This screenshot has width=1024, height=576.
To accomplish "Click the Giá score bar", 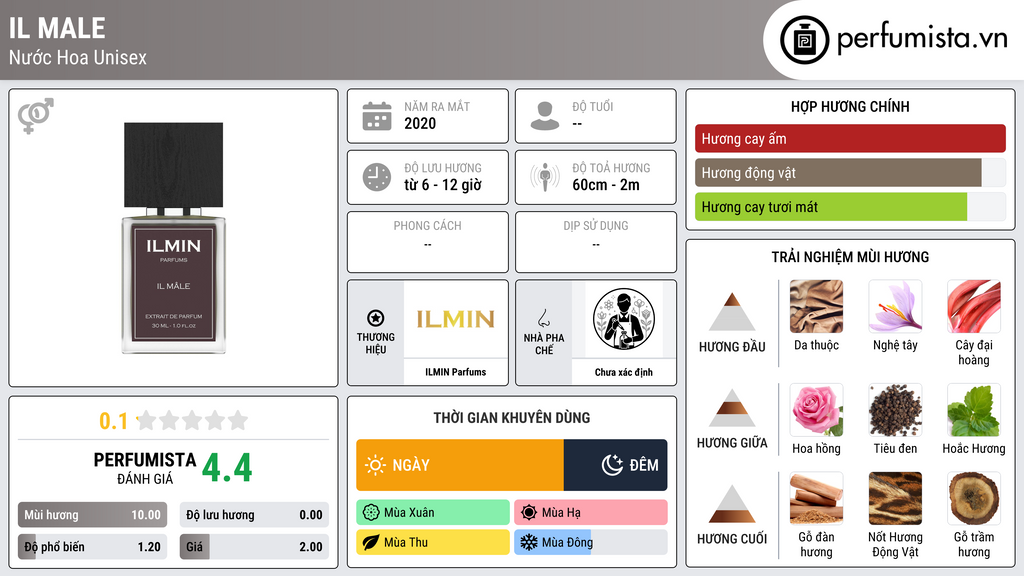I will pyautogui.click(x=254, y=547).
